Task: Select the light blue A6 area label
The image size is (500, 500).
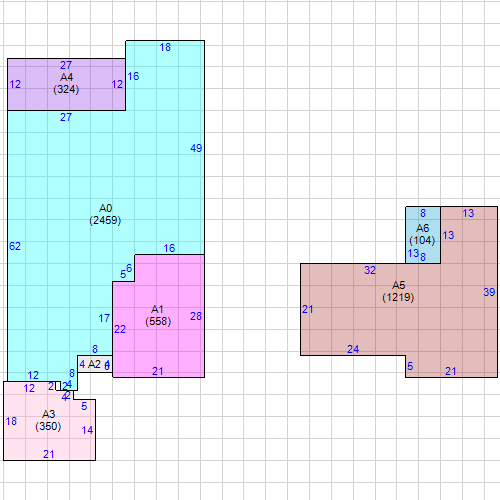Action: point(422,228)
